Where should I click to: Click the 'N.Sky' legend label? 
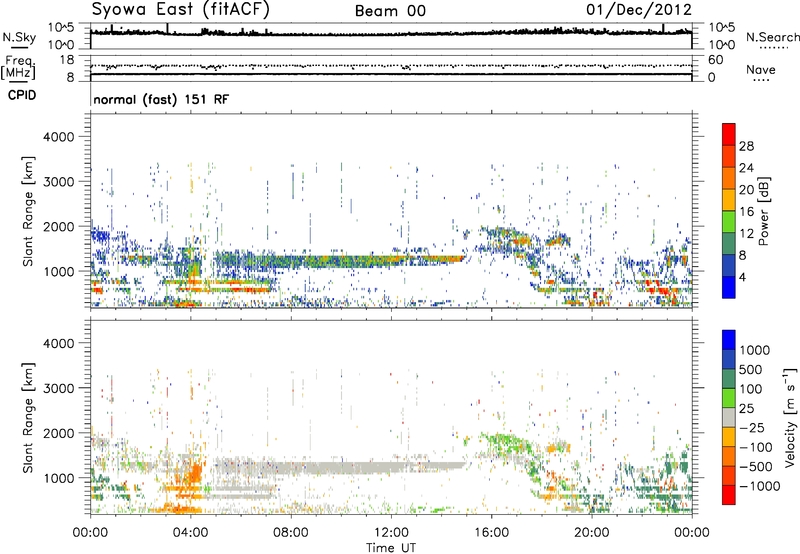click(19, 37)
